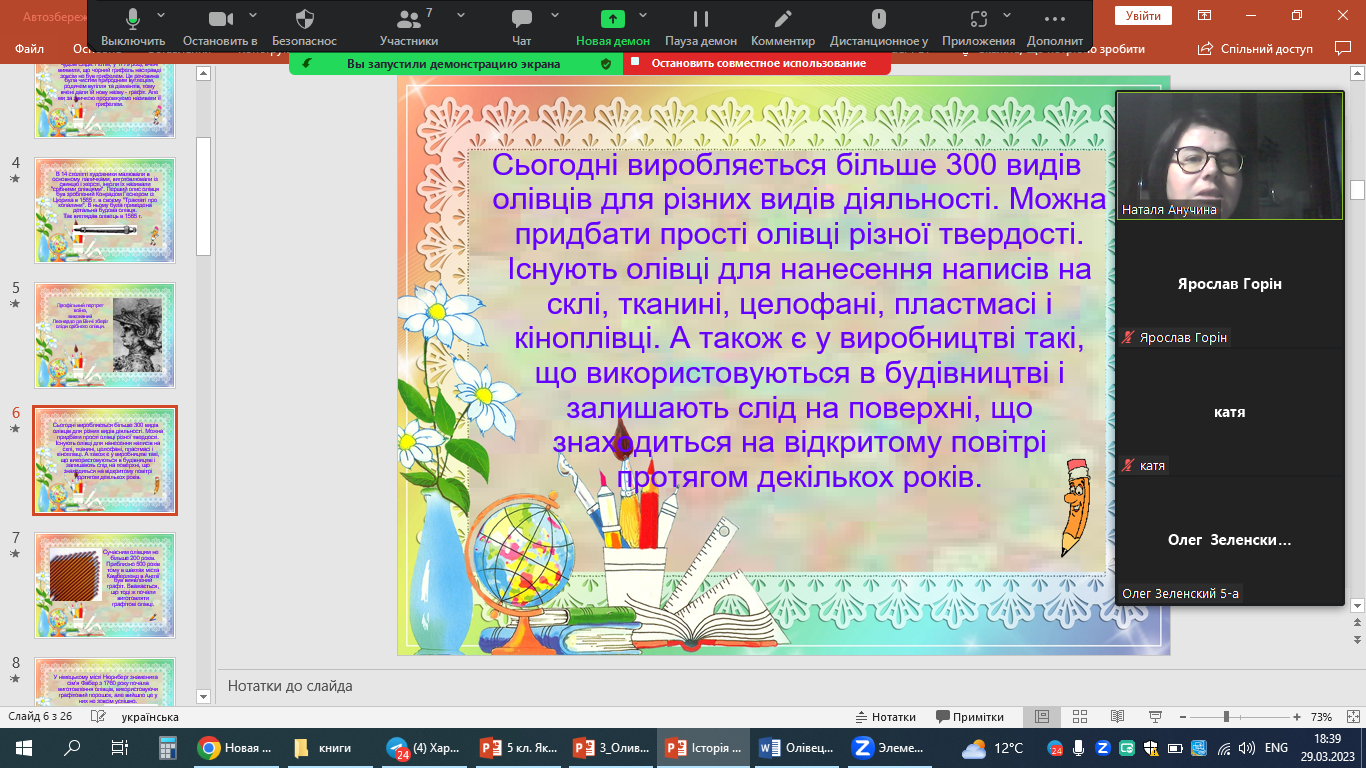Click taskbar volume icon
This screenshot has height=768, width=1366.
pyautogui.click(x=1249, y=748)
